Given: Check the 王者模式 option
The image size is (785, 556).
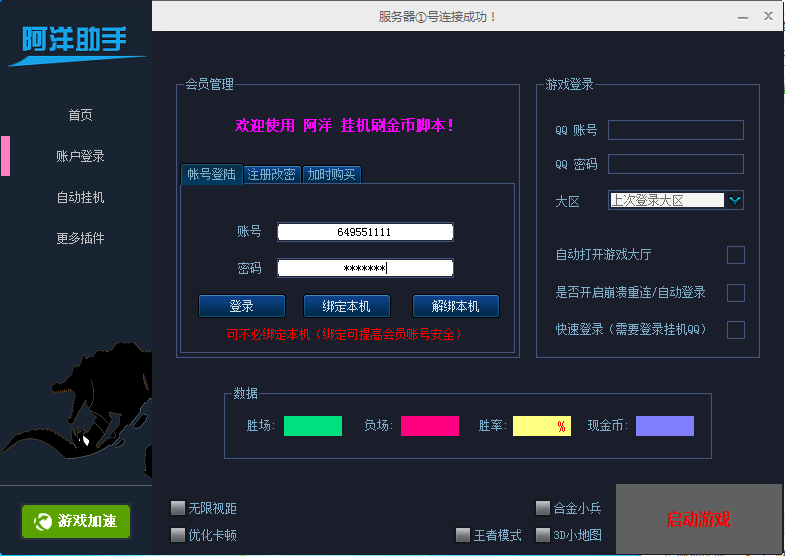Looking at the screenshot, I should pyautogui.click(x=463, y=534).
